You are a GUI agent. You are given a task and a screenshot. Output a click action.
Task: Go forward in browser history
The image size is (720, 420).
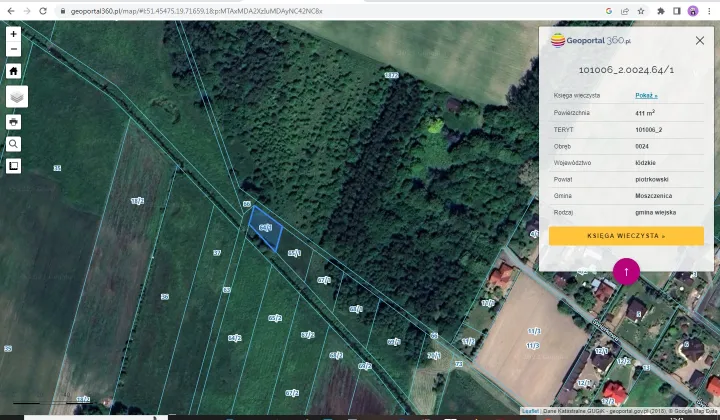(x=27, y=11)
